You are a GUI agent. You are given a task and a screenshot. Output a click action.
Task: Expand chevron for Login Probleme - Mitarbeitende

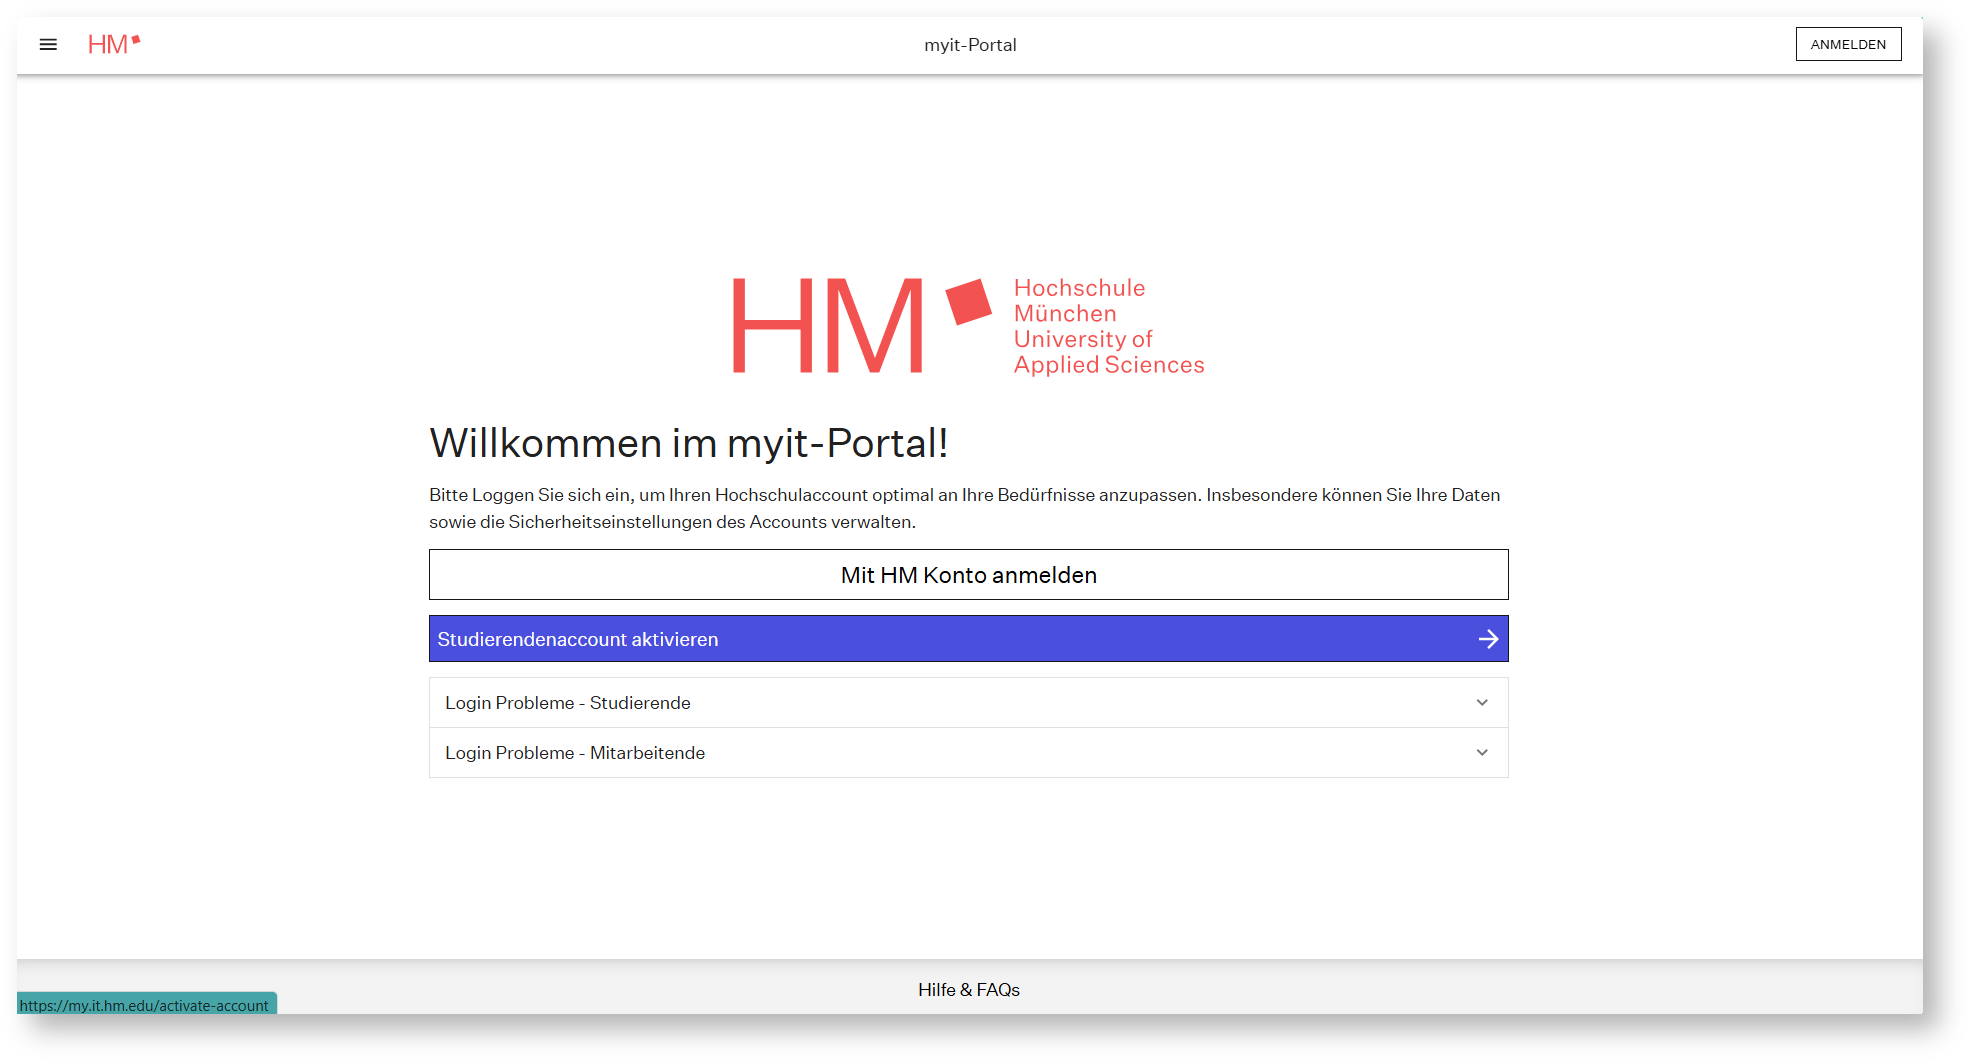point(1481,753)
